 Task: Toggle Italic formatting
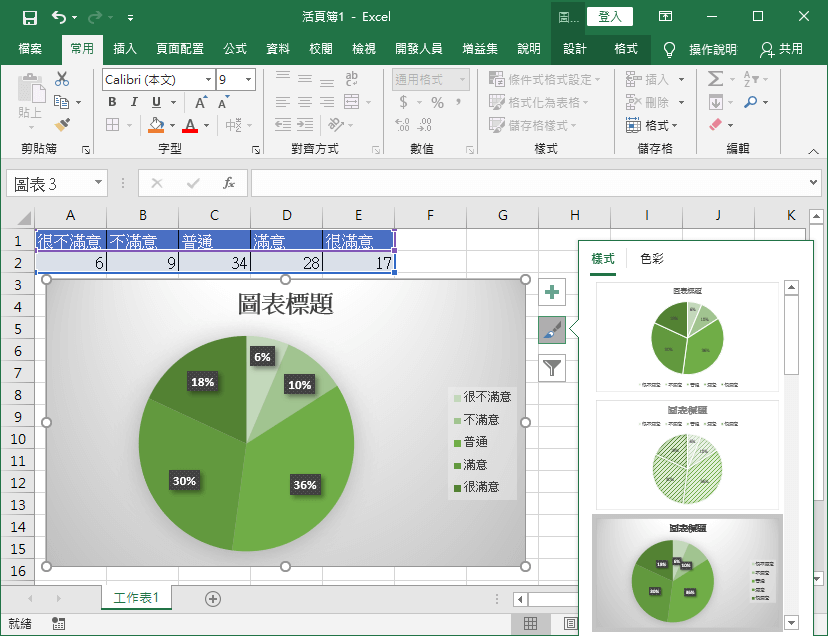134,102
